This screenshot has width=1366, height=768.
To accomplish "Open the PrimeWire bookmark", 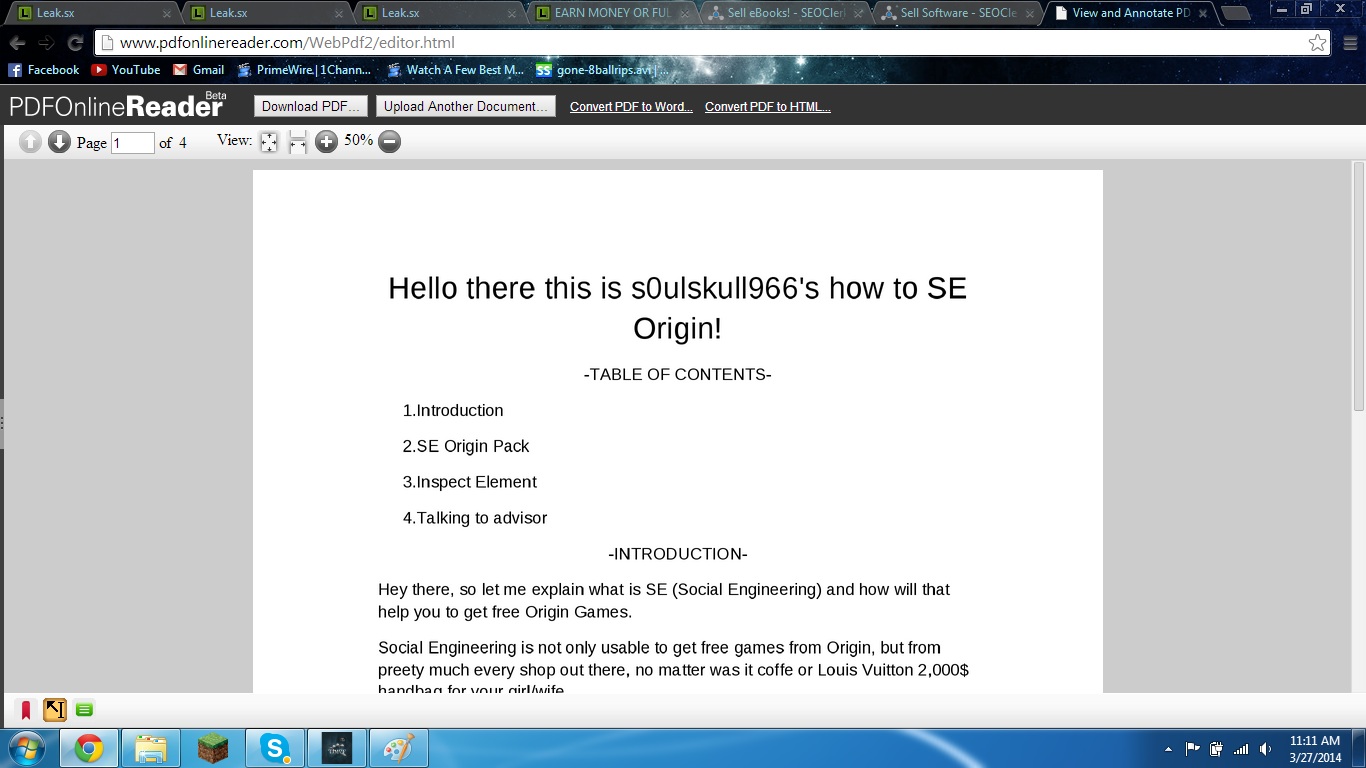I will [x=304, y=70].
